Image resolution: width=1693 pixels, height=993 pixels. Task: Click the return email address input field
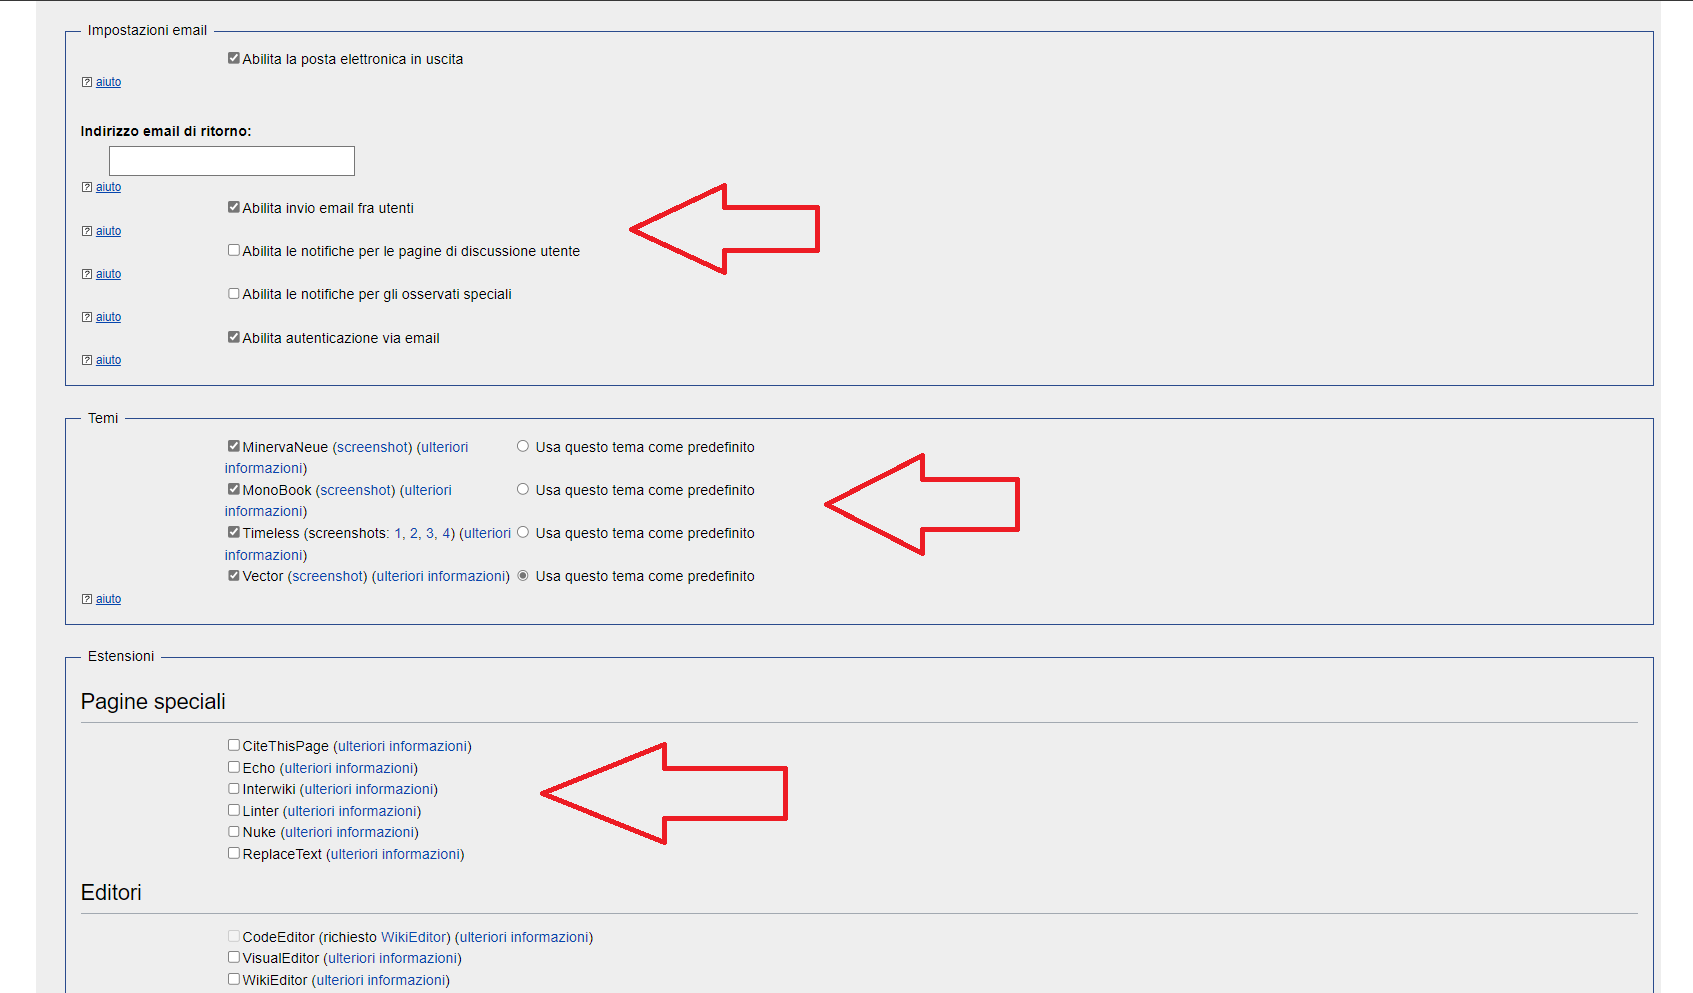pos(232,161)
